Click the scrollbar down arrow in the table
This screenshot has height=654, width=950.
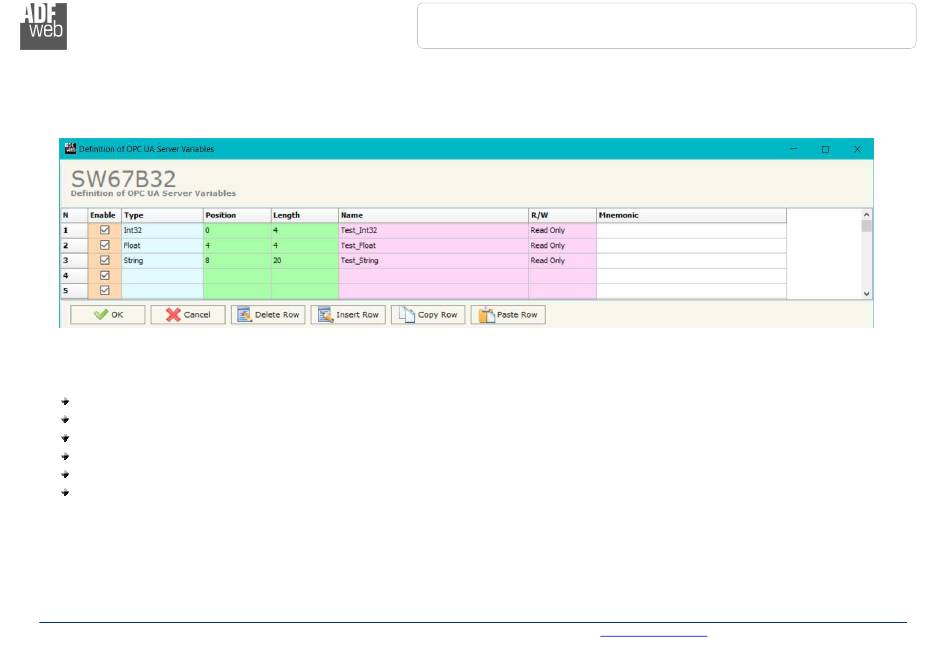click(x=866, y=293)
